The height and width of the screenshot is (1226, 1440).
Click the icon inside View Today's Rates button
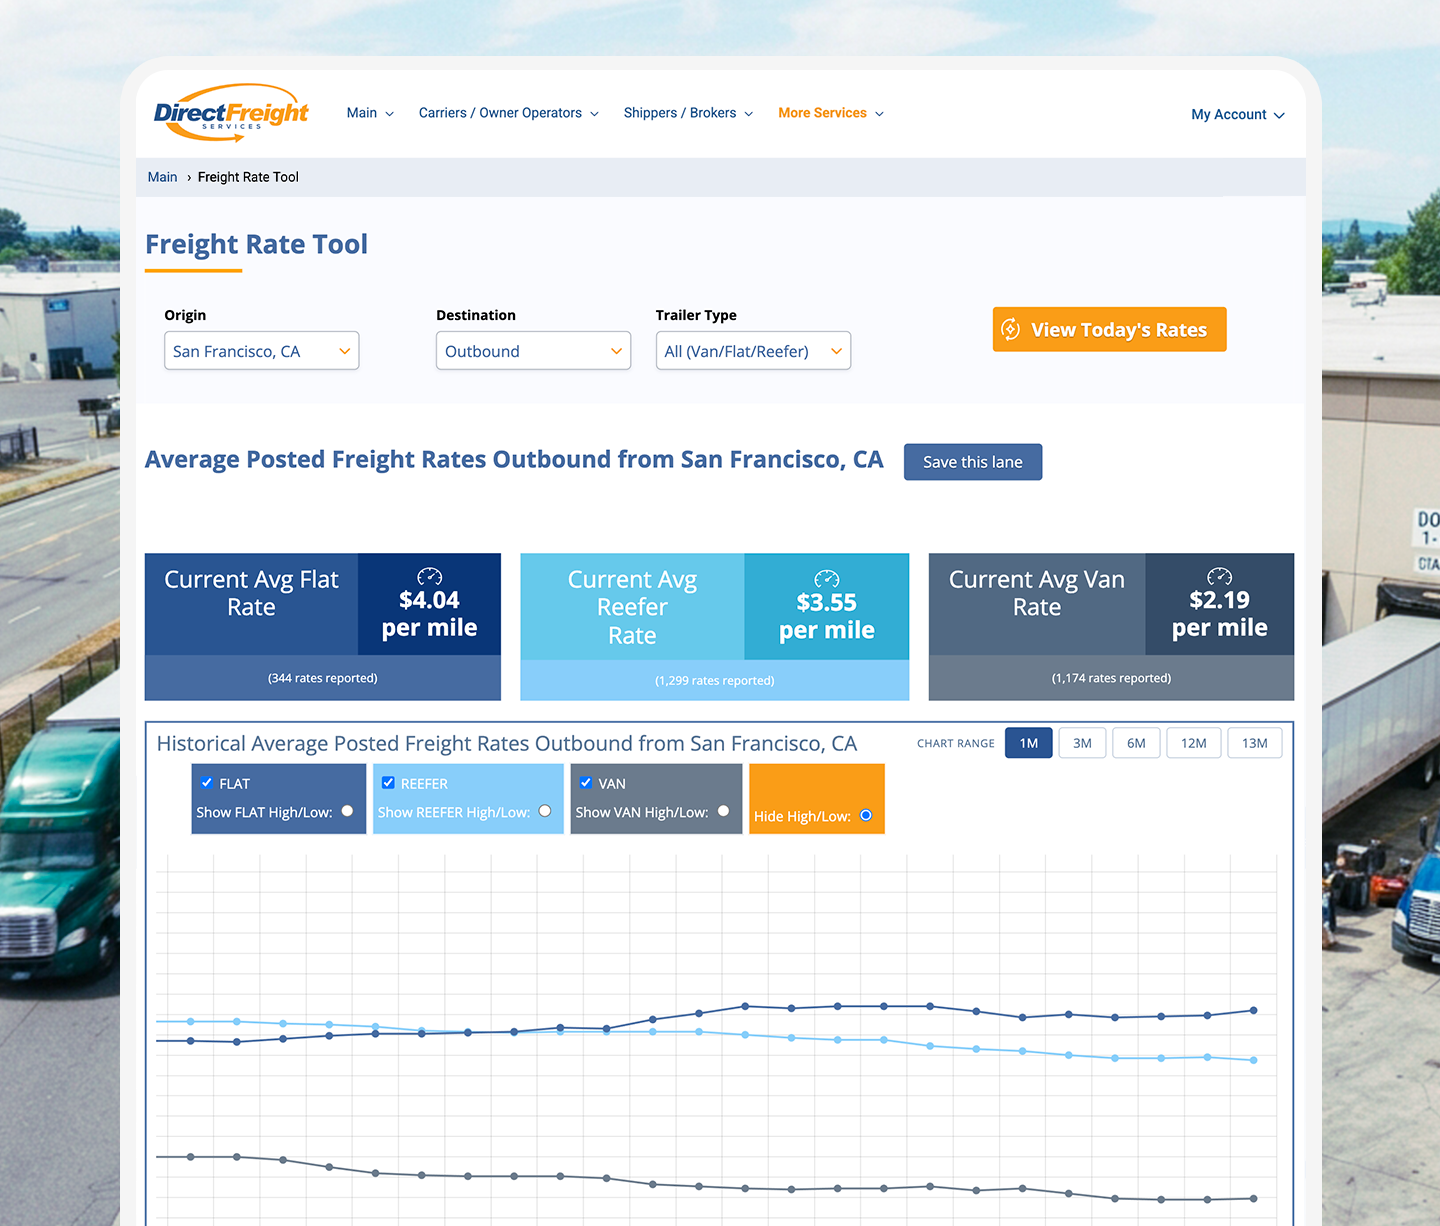pyautogui.click(x=1011, y=329)
